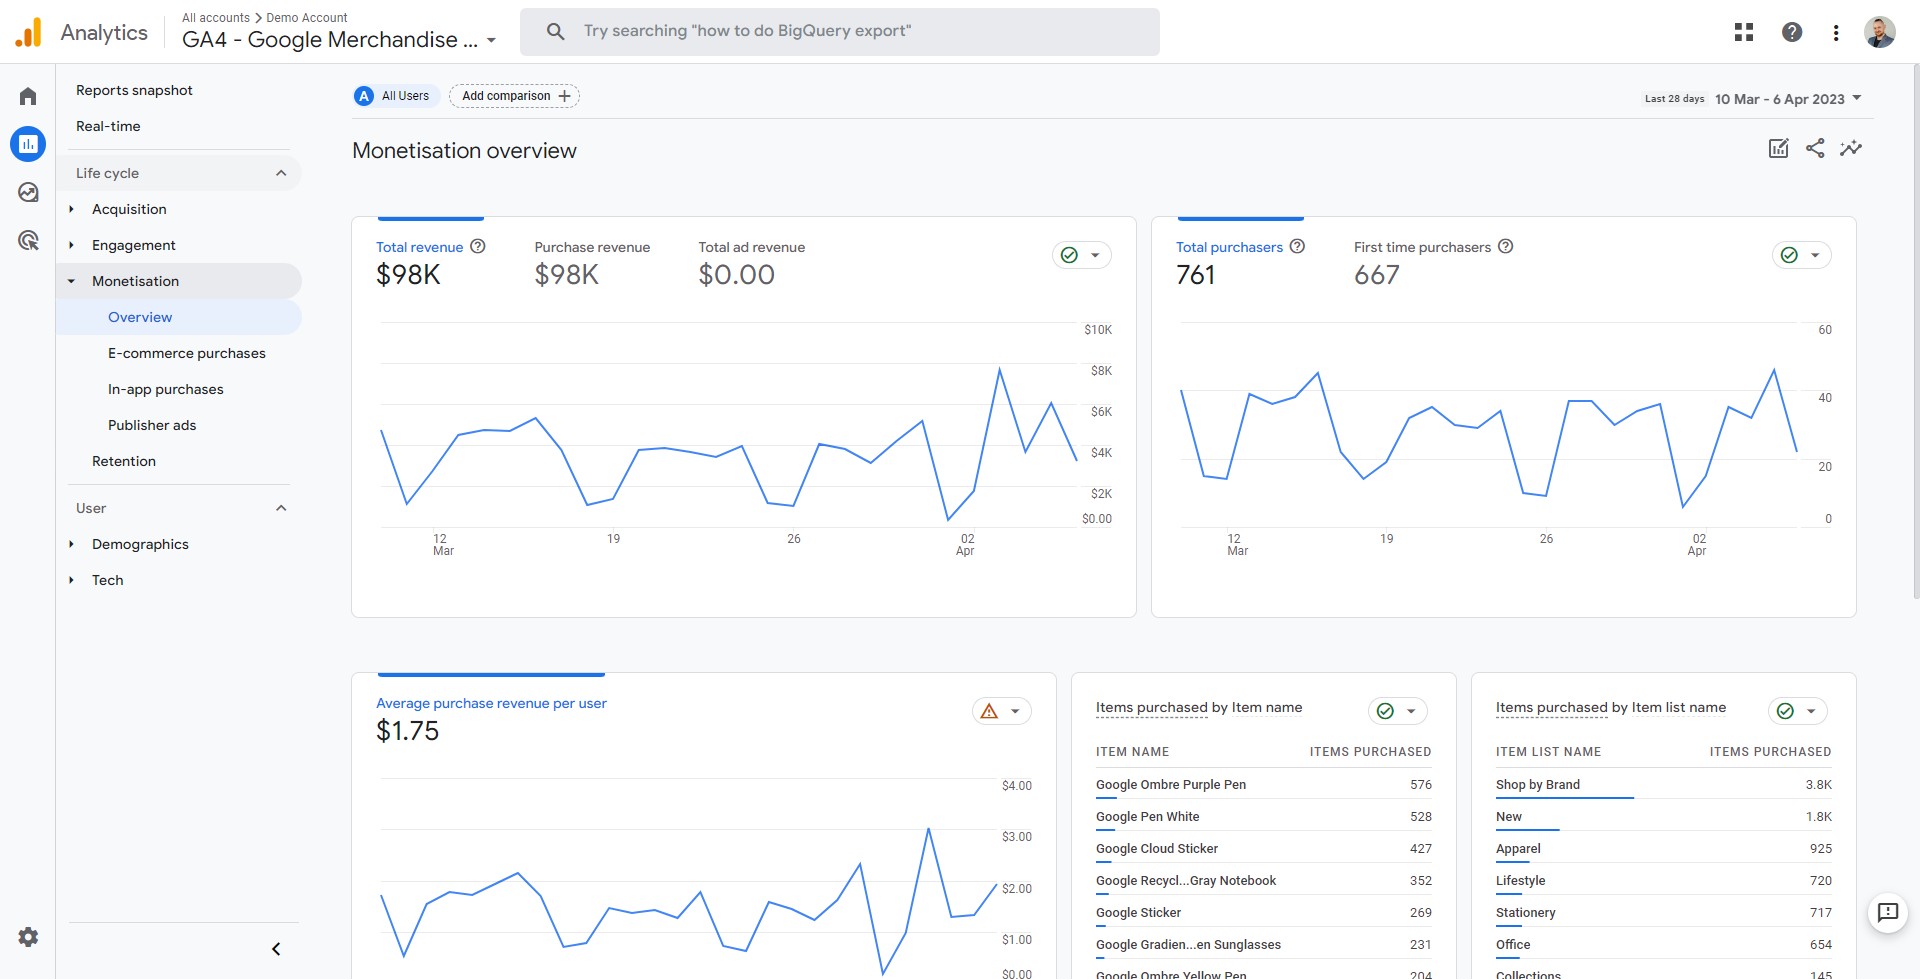Click the search magnifier icon

click(x=556, y=31)
